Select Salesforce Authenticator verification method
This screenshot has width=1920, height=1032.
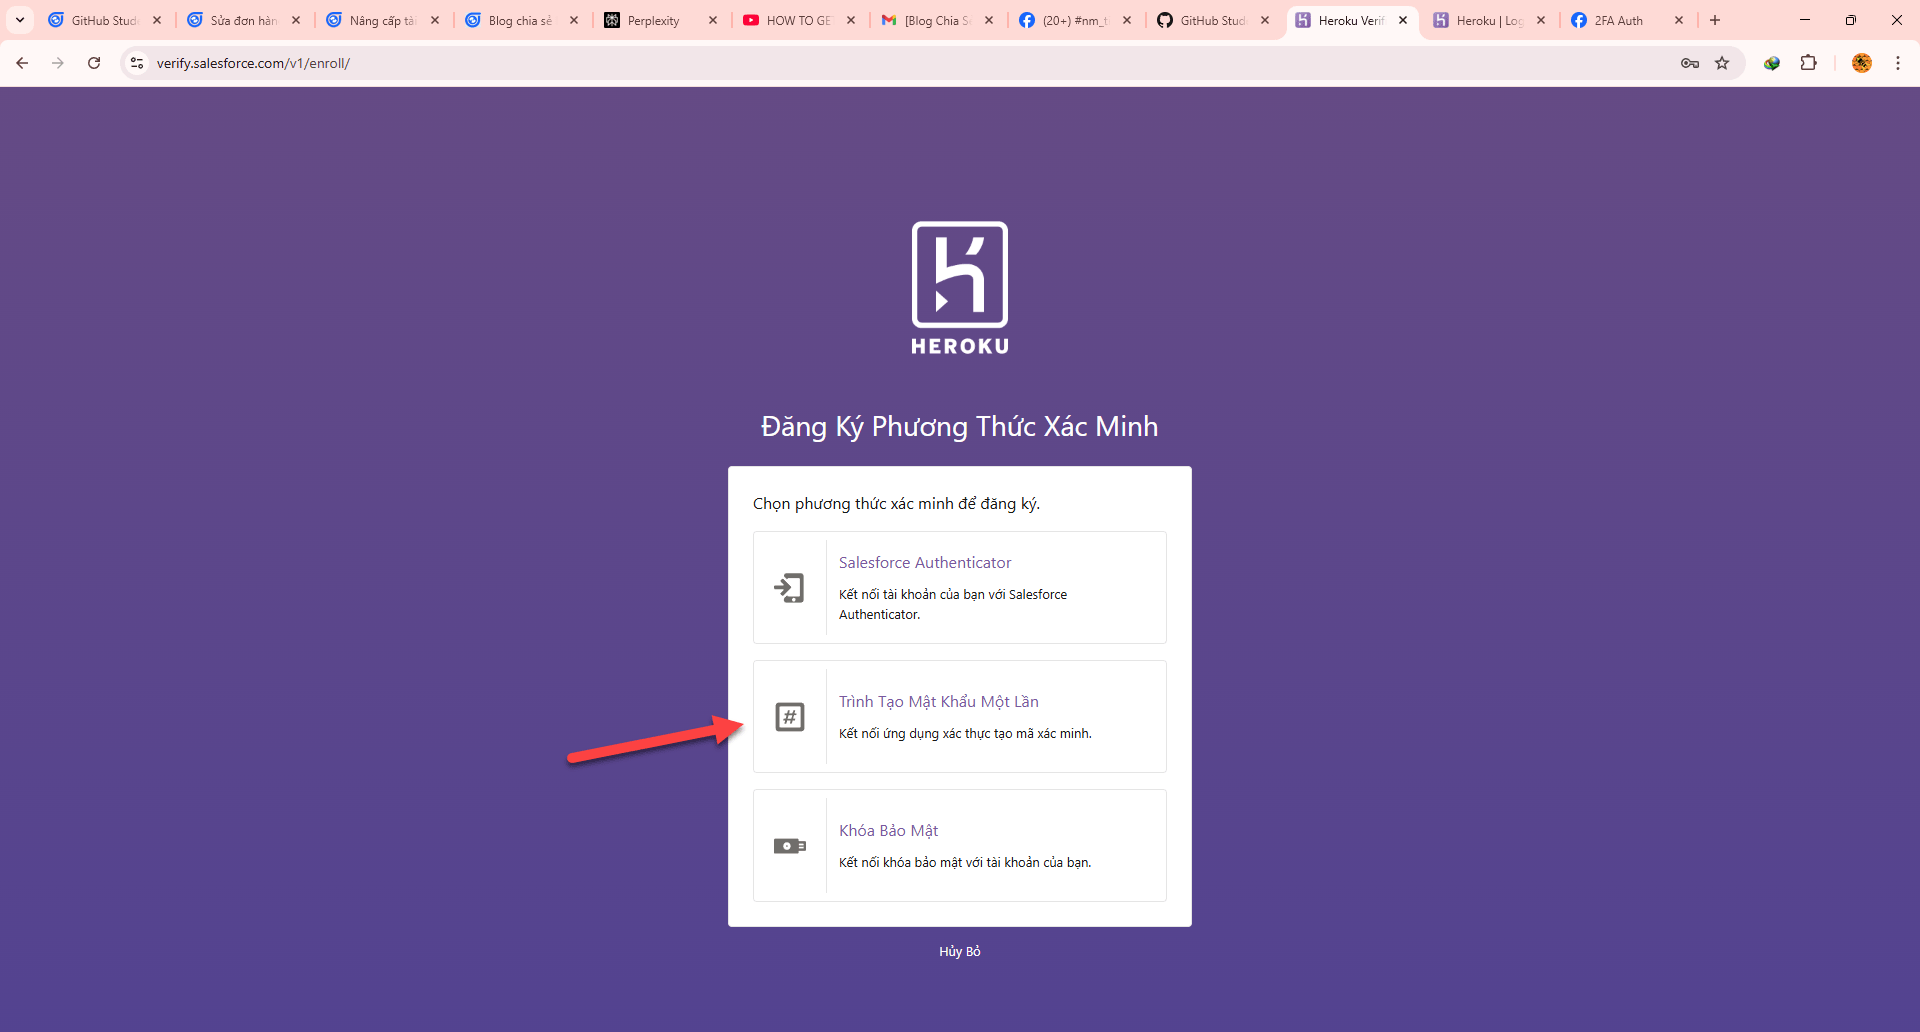960,588
